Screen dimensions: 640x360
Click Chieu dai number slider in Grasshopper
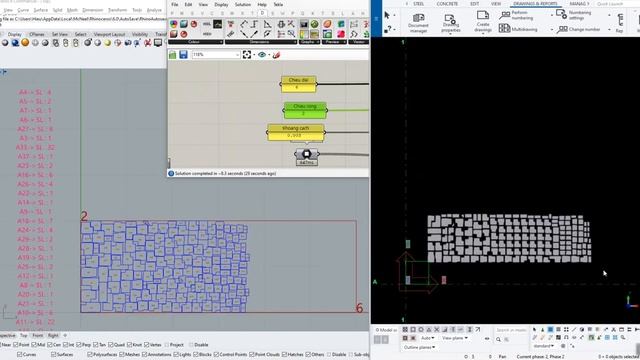pos(298,84)
